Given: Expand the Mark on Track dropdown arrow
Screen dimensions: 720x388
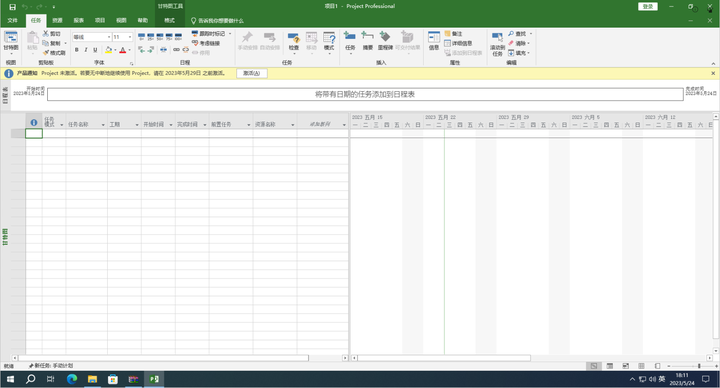Looking at the screenshot, I should pyautogui.click(x=230, y=34).
